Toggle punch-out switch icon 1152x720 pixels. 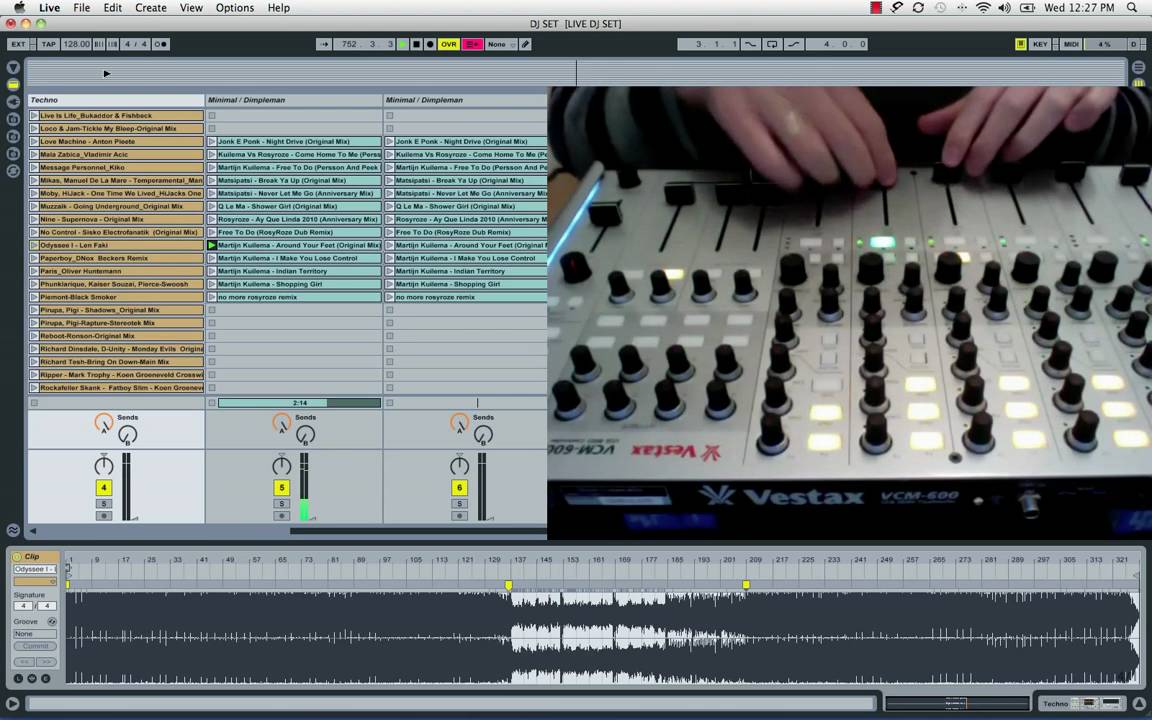794,44
